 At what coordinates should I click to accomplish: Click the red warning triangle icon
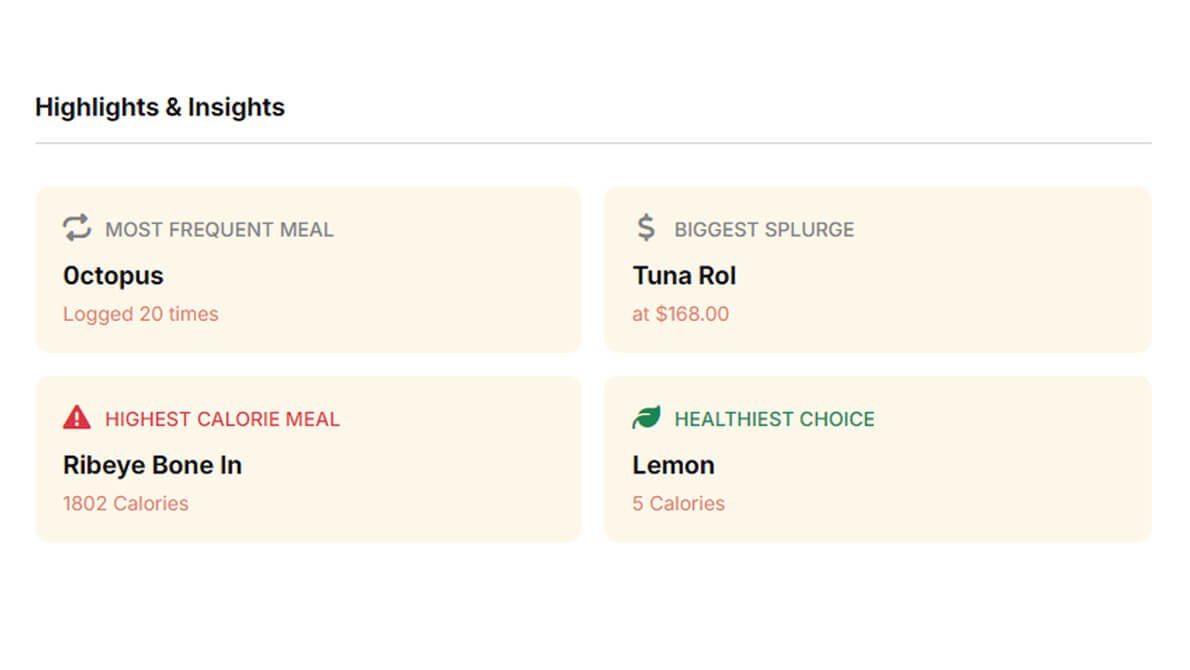coord(77,417)
